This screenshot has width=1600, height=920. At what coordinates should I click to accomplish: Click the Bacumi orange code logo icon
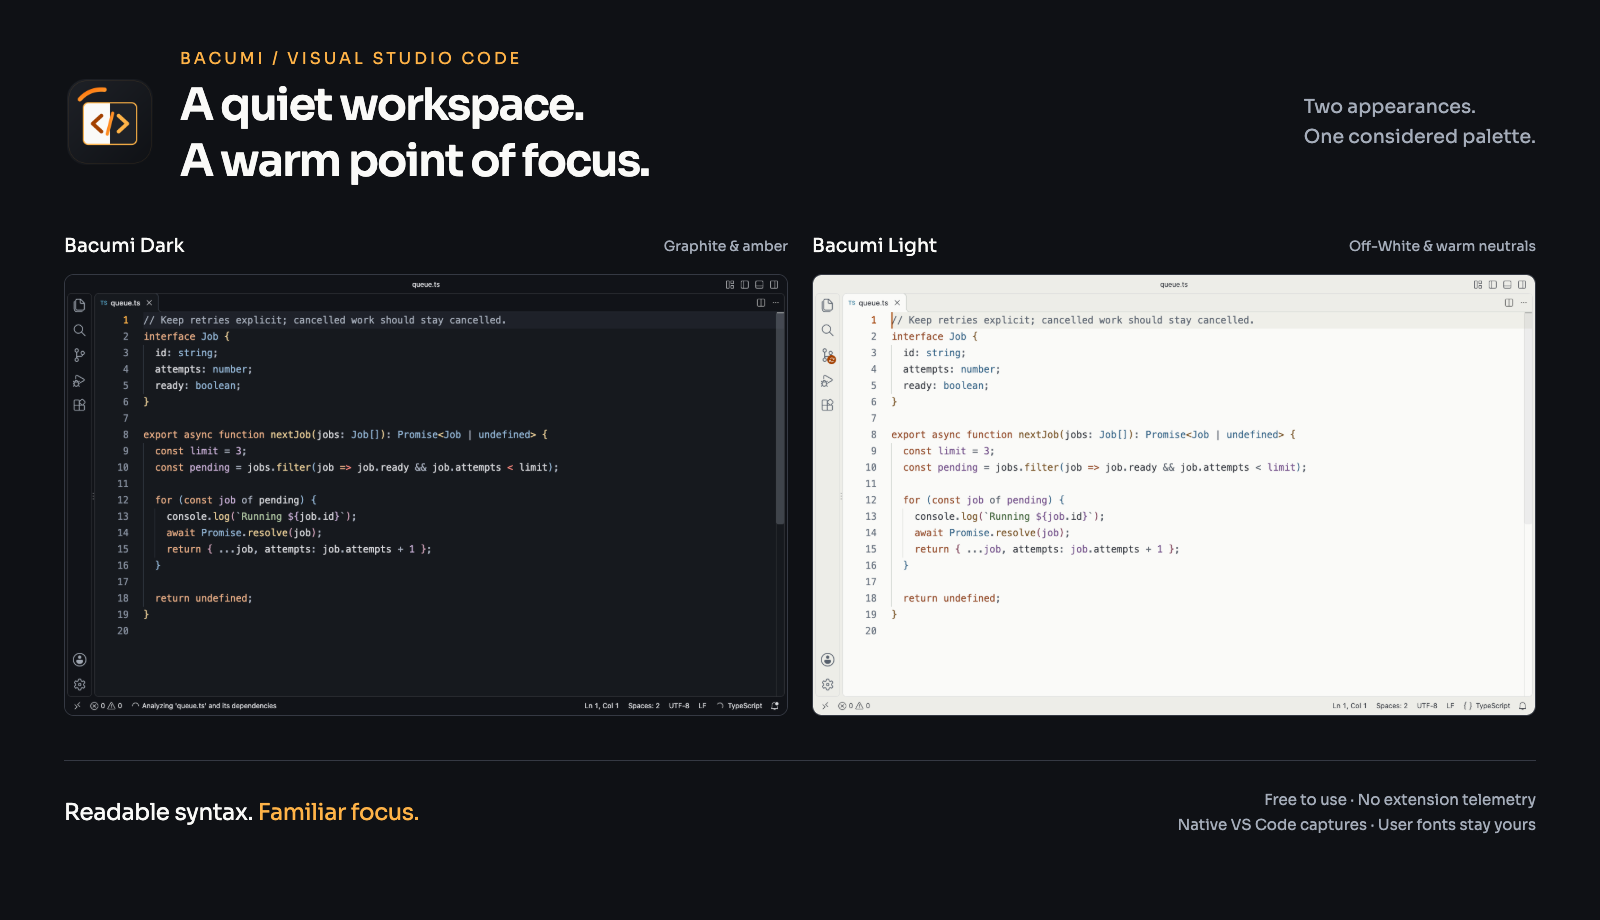point(110,122)
